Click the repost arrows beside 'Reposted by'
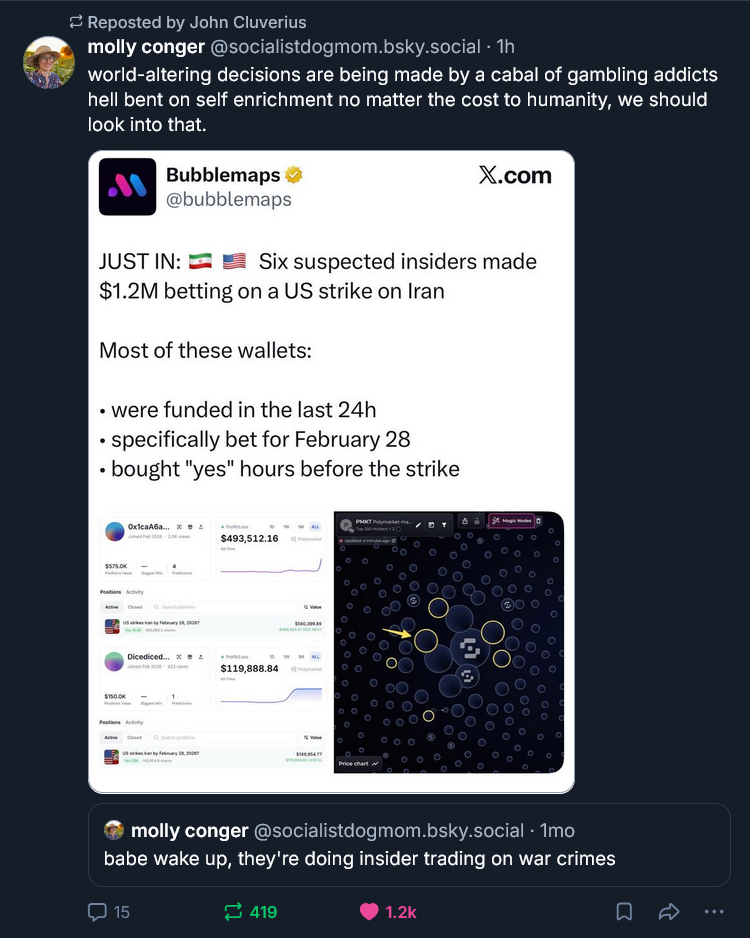The width and height of the screenshot is (750, 938). (75, 22)
